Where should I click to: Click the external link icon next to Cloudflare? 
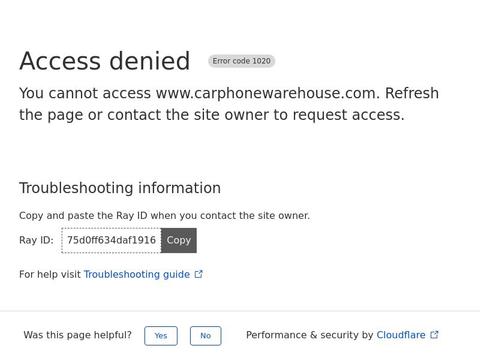coord(434,335)
